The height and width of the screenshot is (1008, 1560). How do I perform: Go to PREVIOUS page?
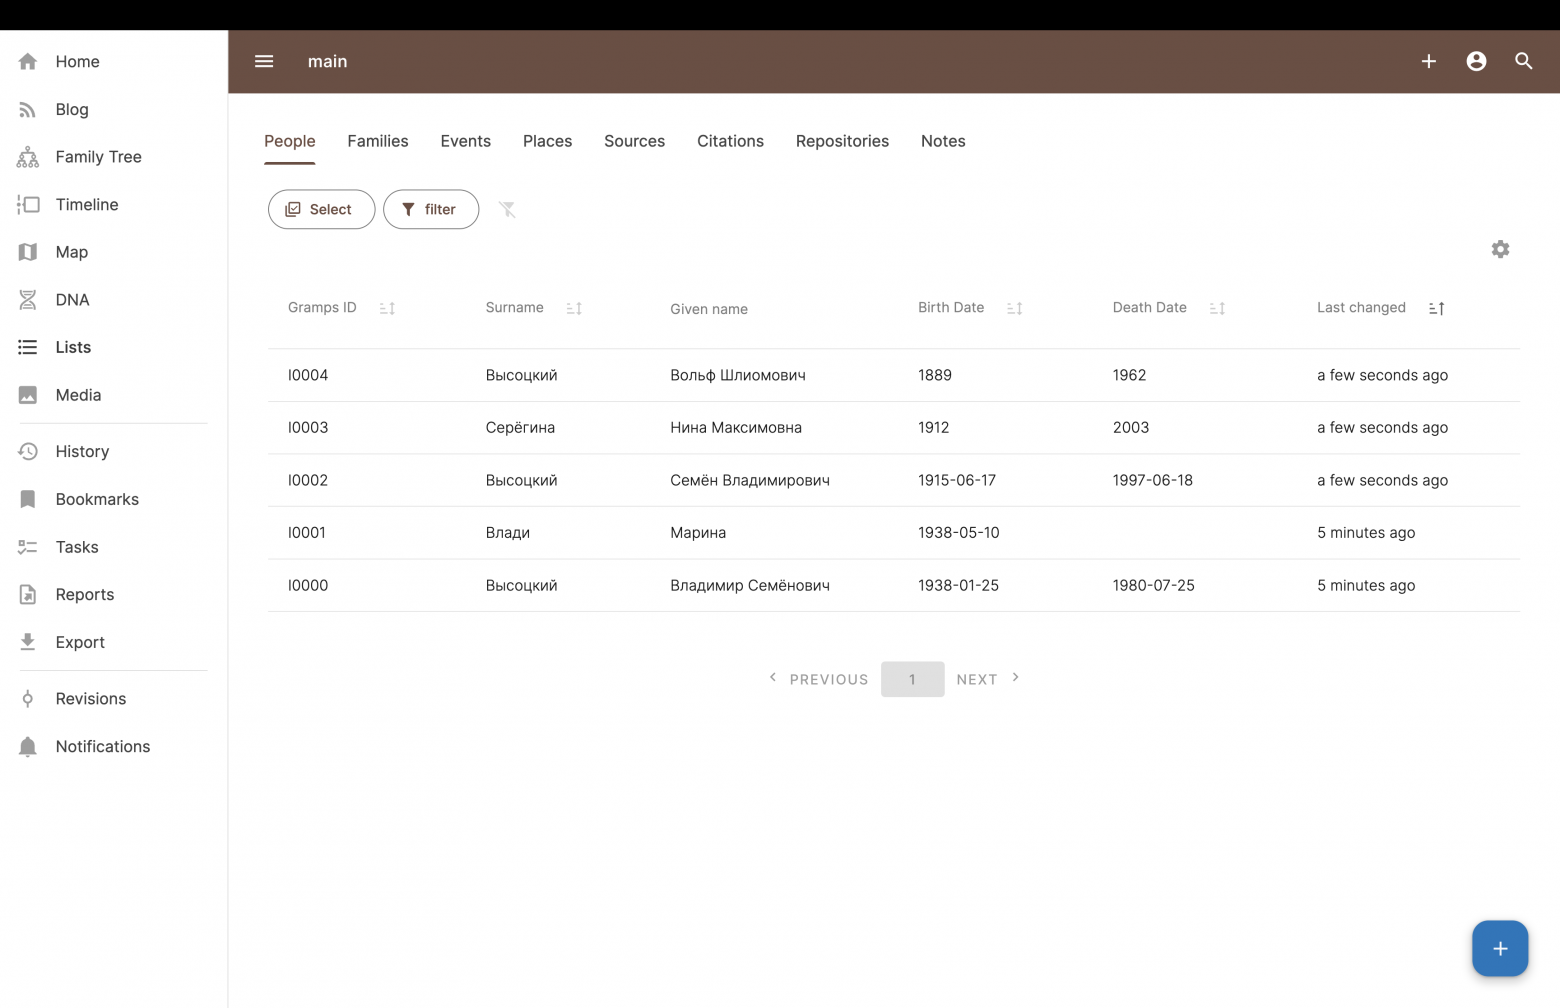(x=818, y=679)
